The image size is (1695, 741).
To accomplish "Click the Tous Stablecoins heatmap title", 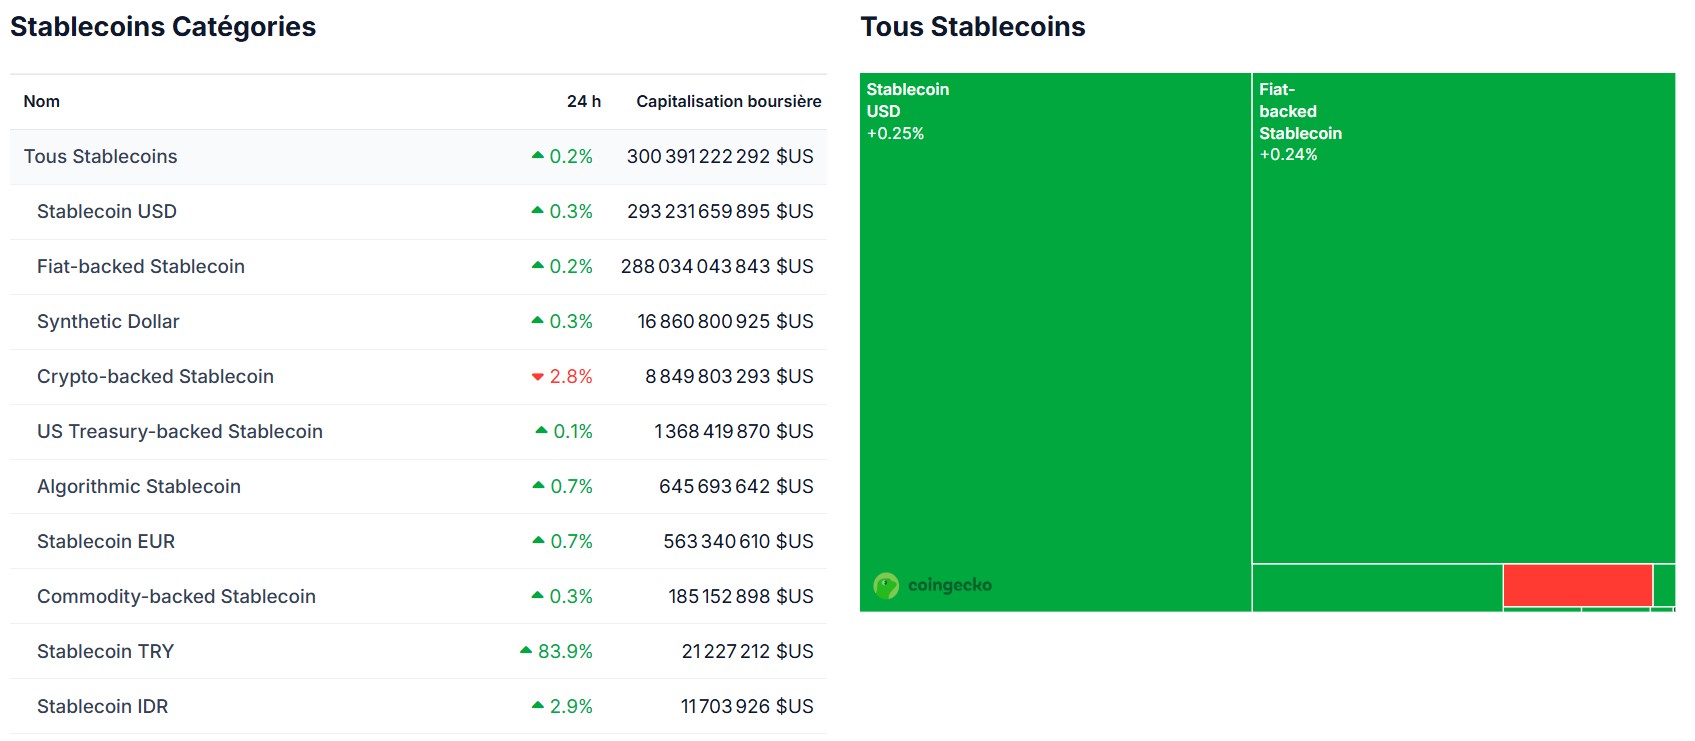I will pos(974,27).
